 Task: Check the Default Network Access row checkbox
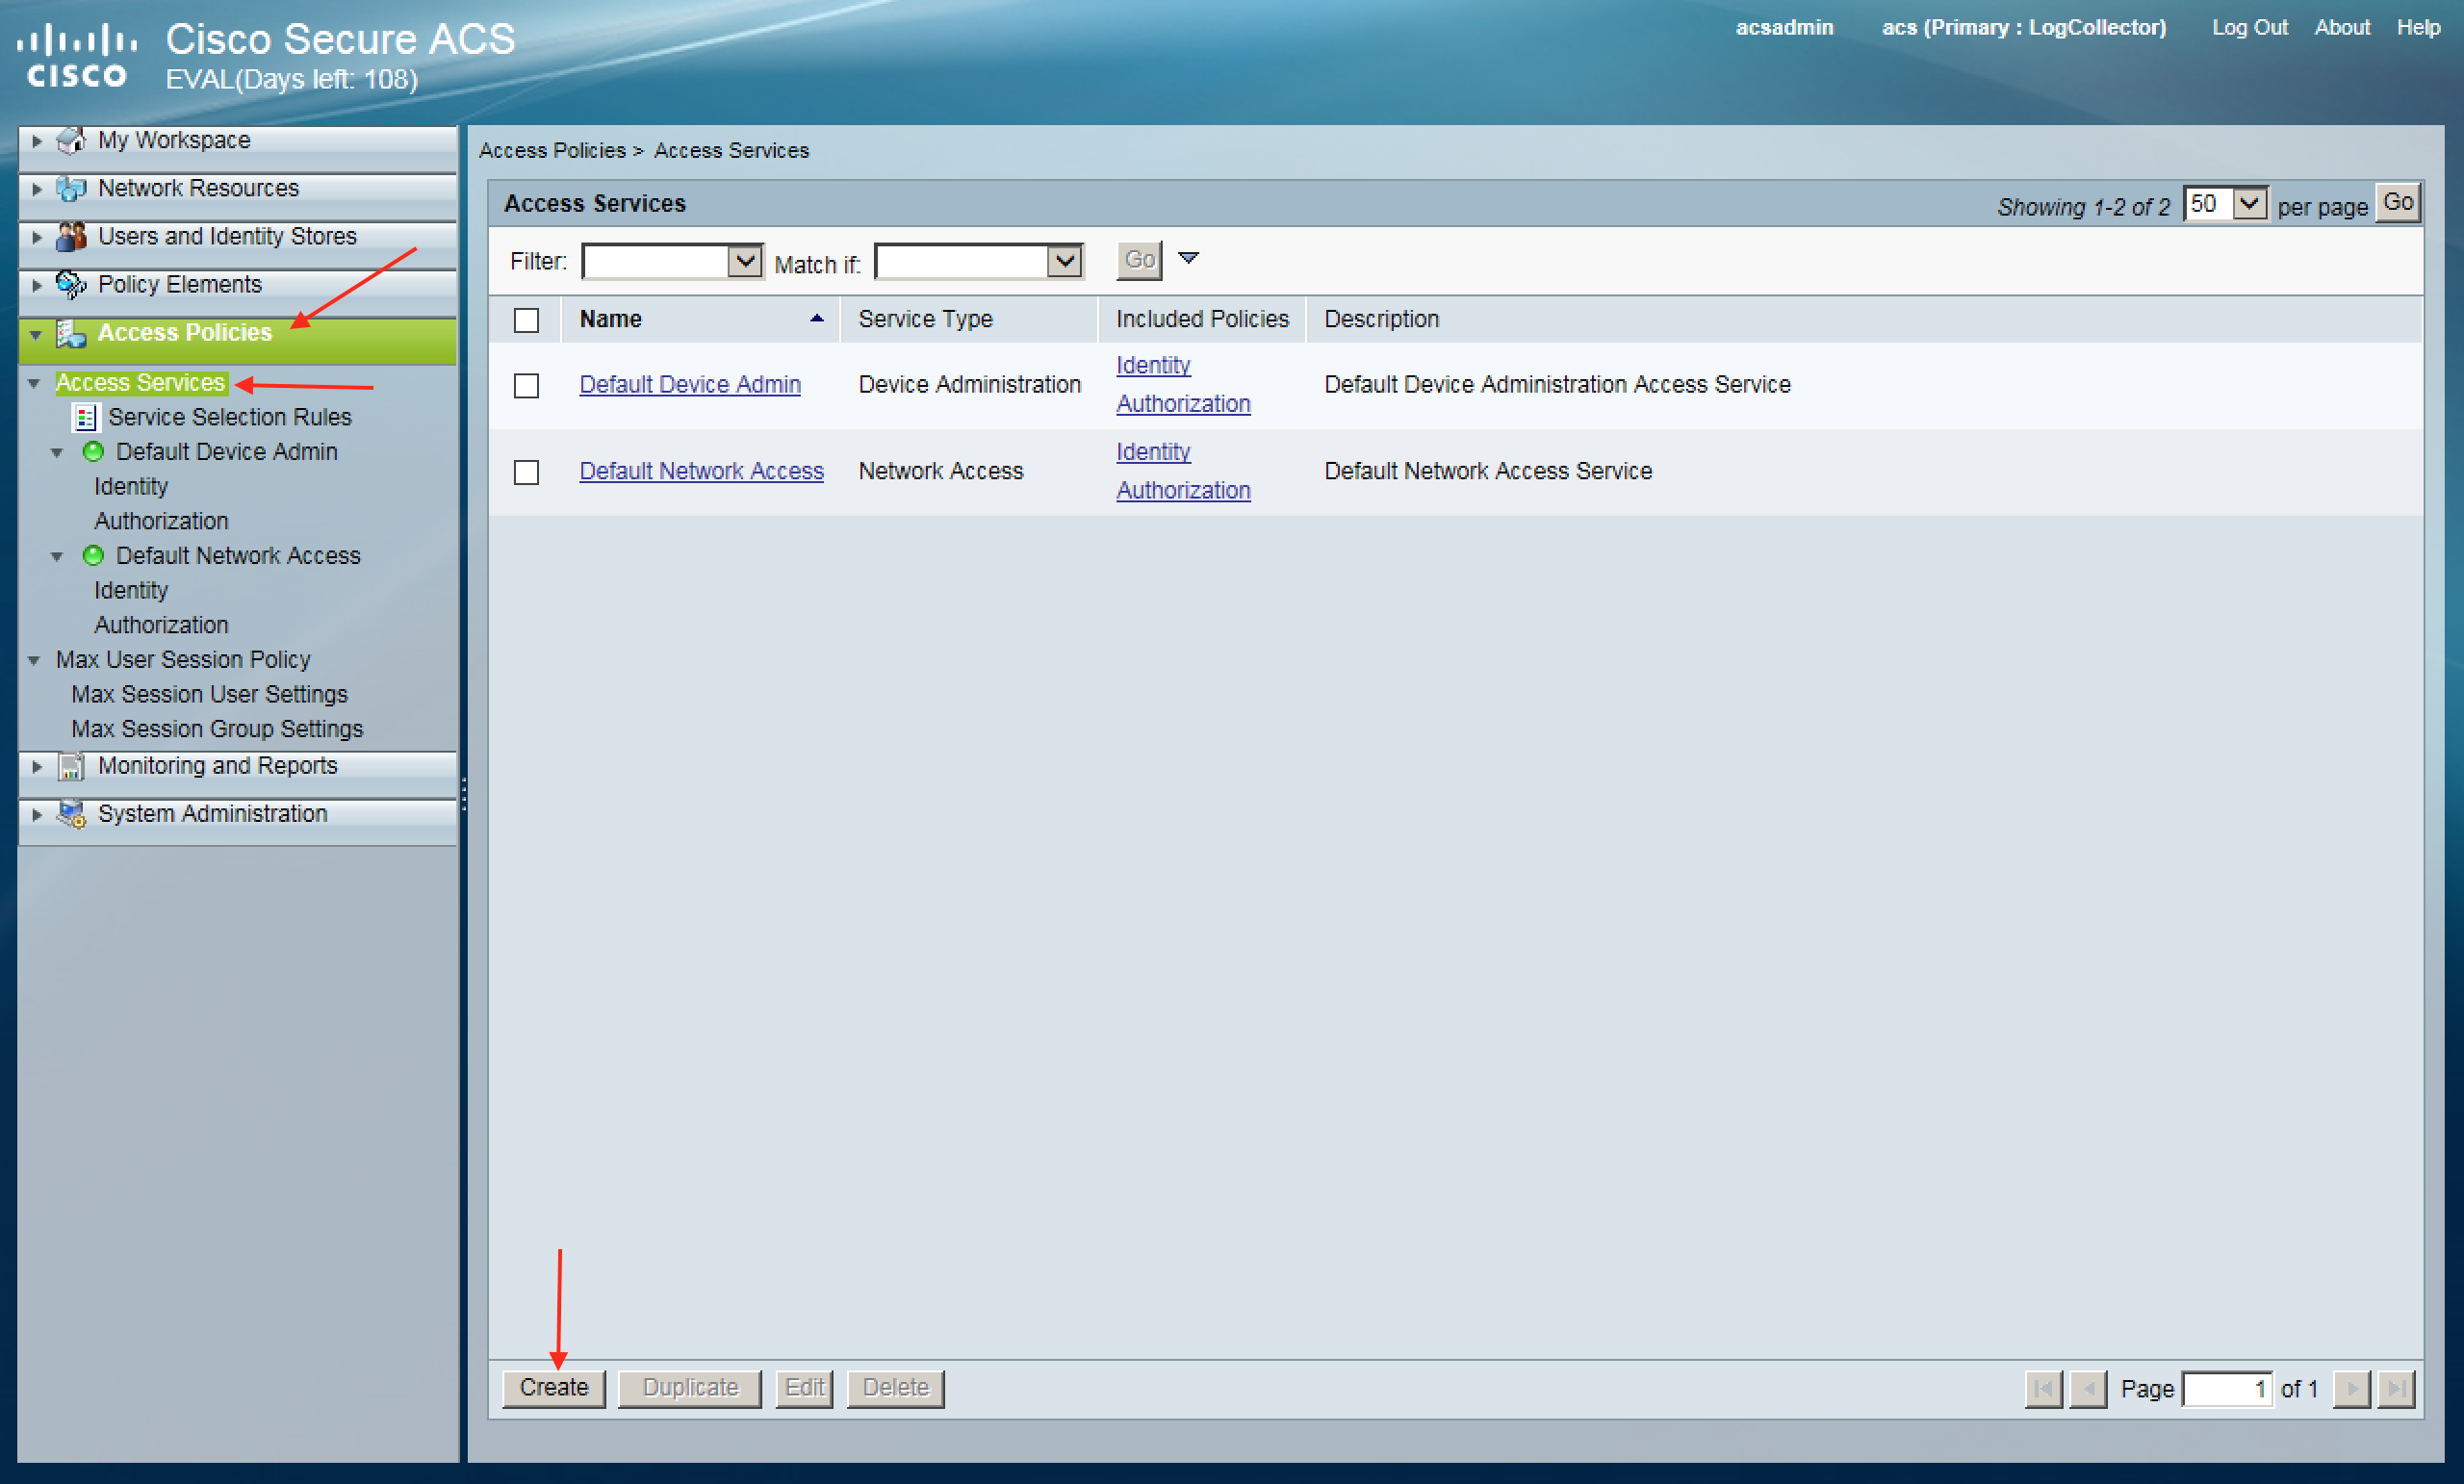point(526,472)
